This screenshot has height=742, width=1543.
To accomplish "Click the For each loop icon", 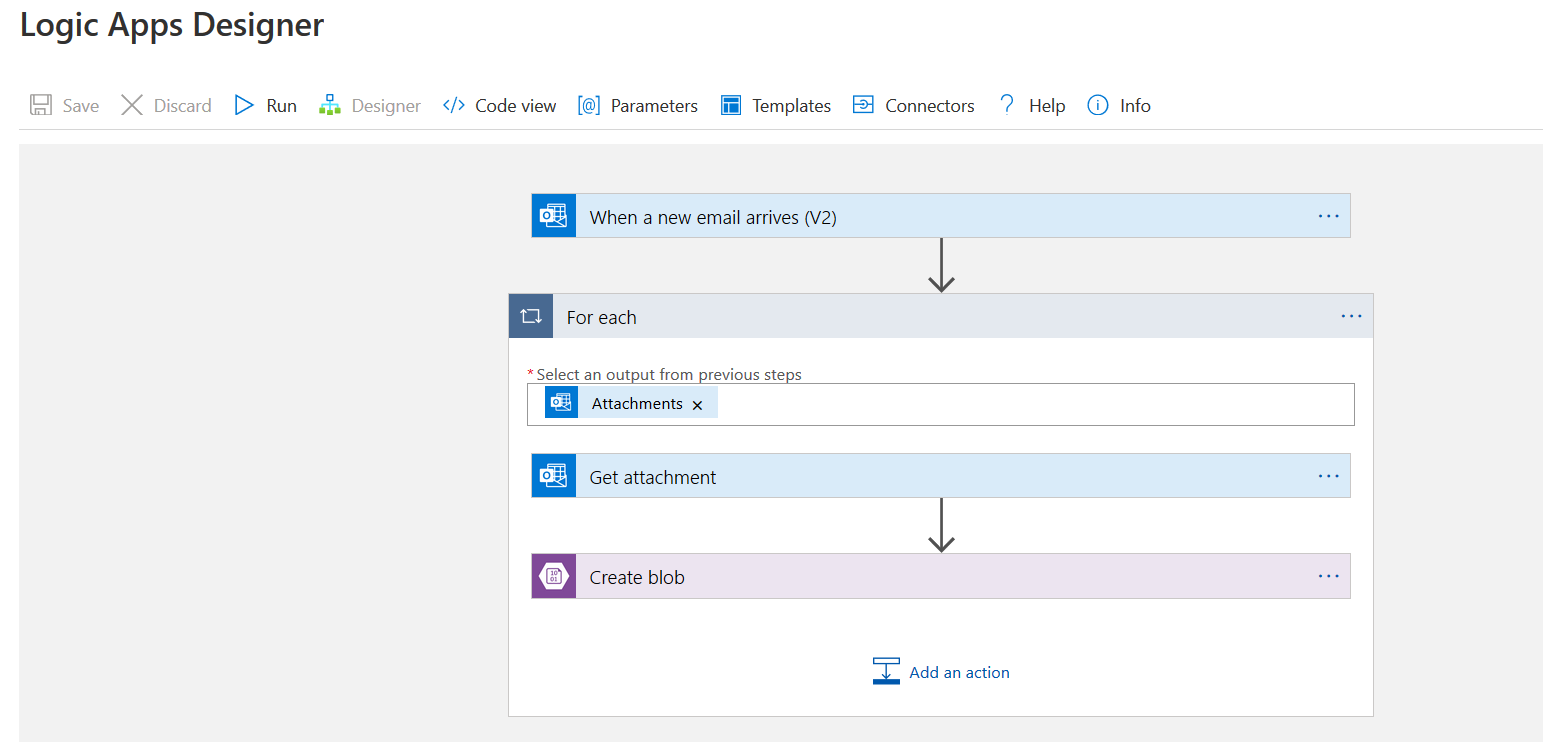I will pos(531,317).
